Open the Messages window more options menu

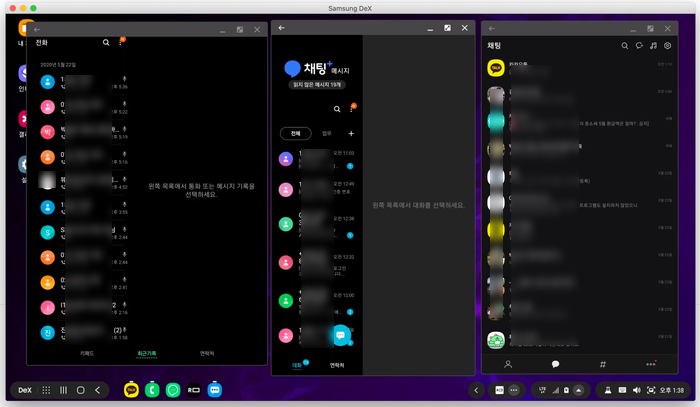pos(351,108)
